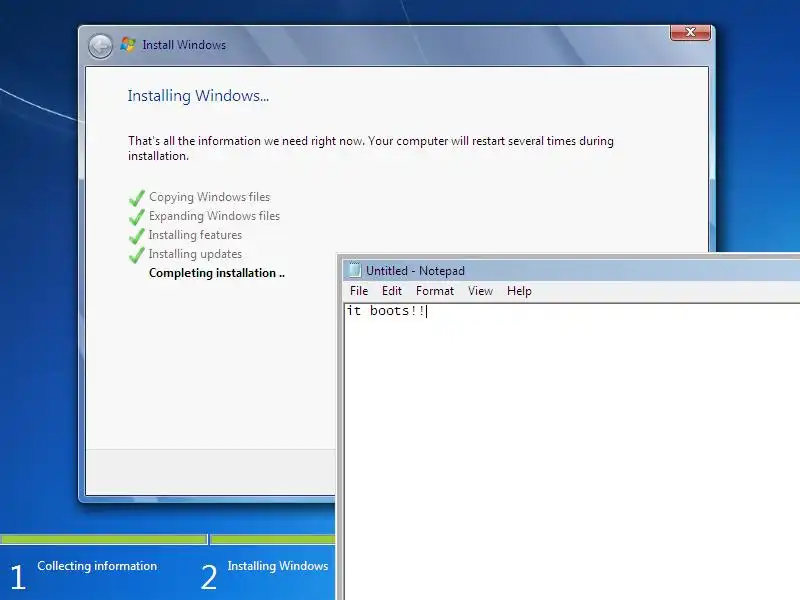This screenshot has width=800, height=600.
Task: Click inside the Notepad text area
Action: coord(572,452)
